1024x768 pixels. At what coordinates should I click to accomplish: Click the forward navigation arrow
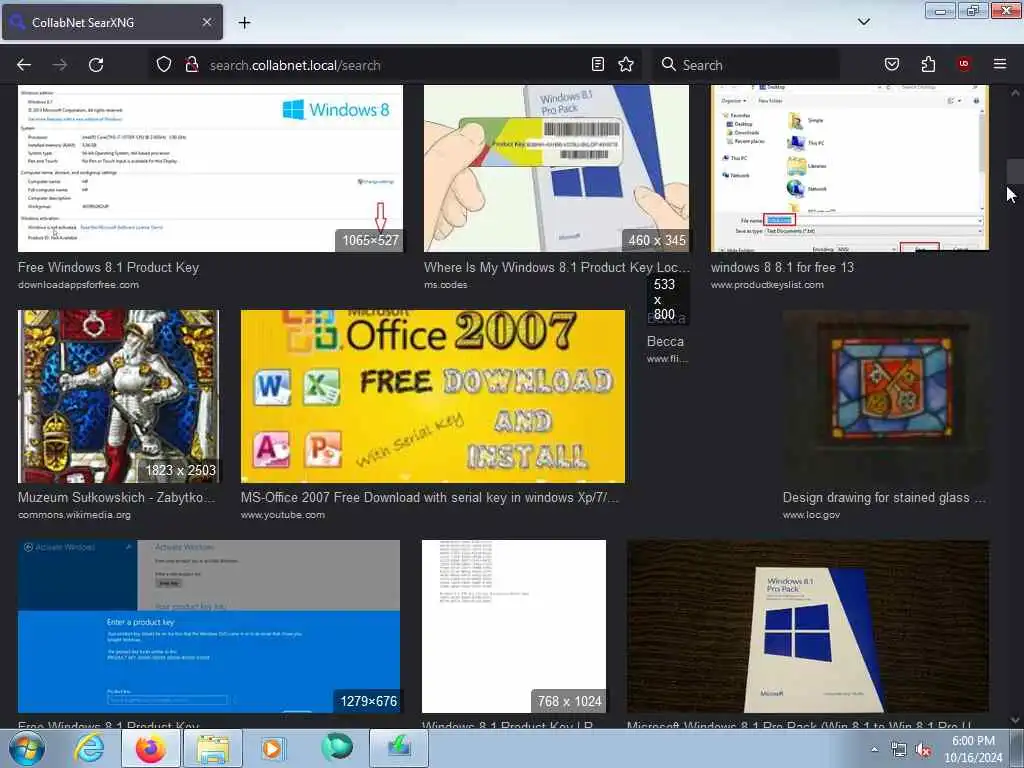point(60,65)
